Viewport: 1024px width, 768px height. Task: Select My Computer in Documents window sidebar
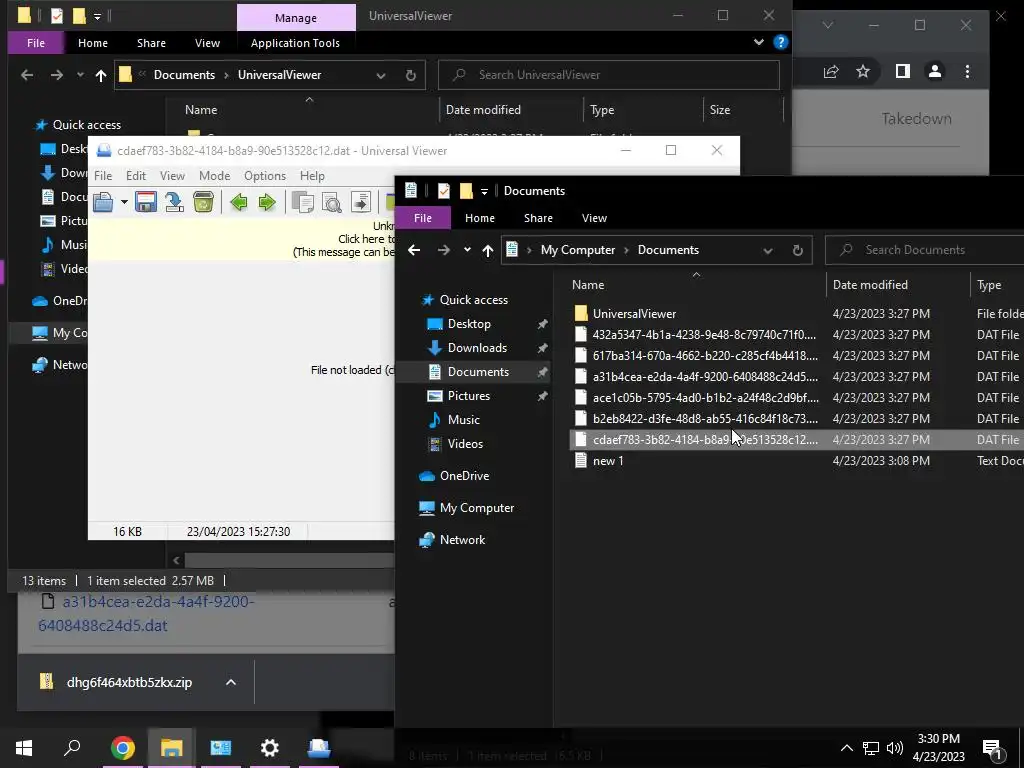[x=476, y=508]
